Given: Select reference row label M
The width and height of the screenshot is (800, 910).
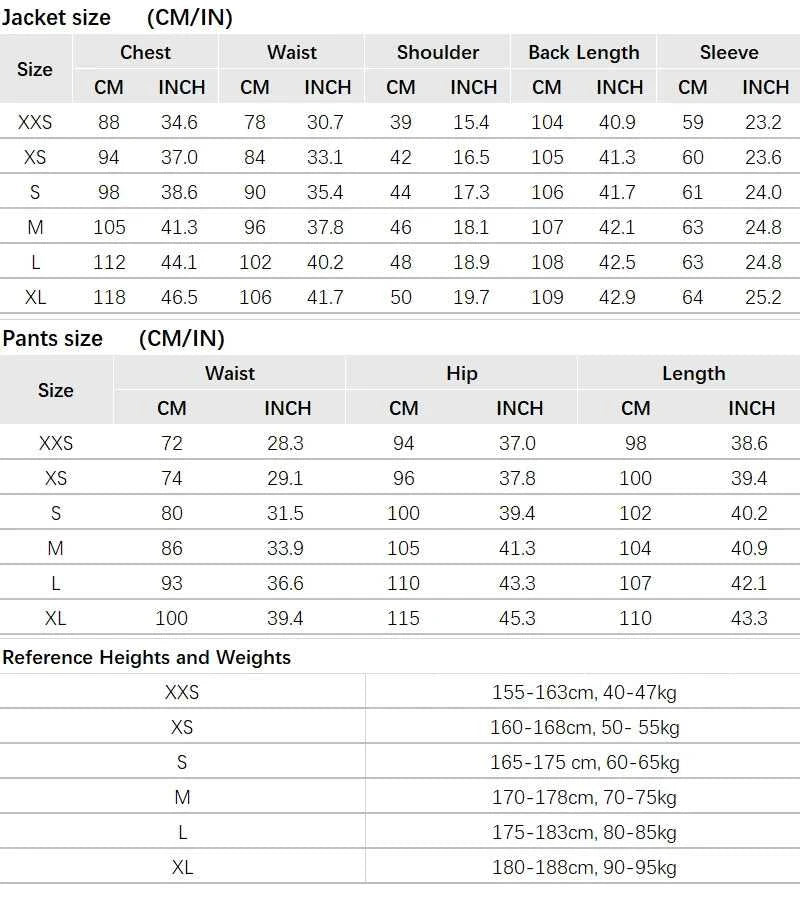Looking at the screenshot, I should (x=182, y=797).
